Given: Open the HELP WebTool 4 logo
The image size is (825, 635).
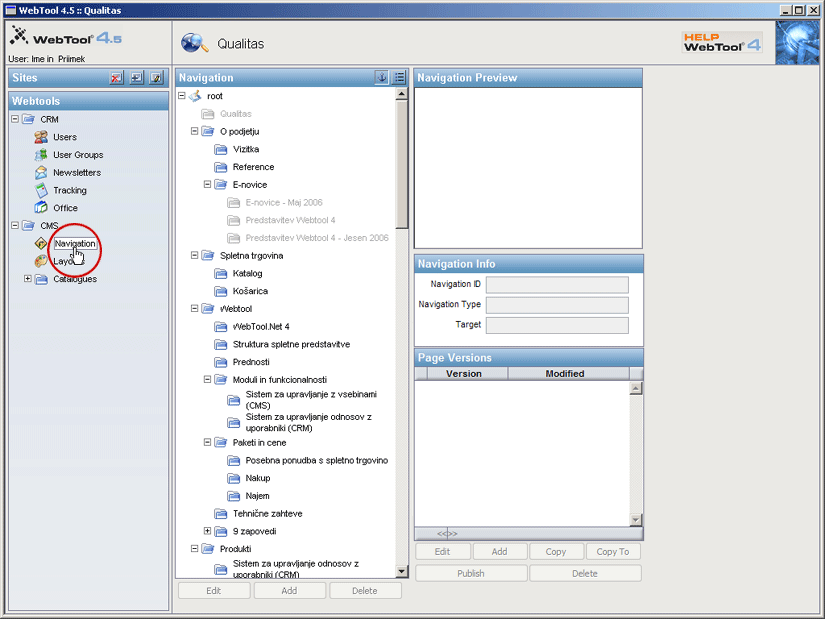Looking at the screenshot, I should 722,42.
